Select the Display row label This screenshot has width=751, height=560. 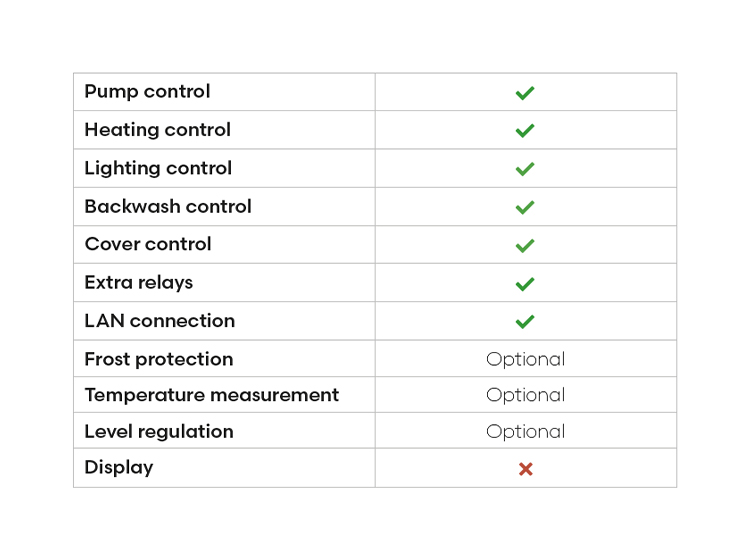119,468
